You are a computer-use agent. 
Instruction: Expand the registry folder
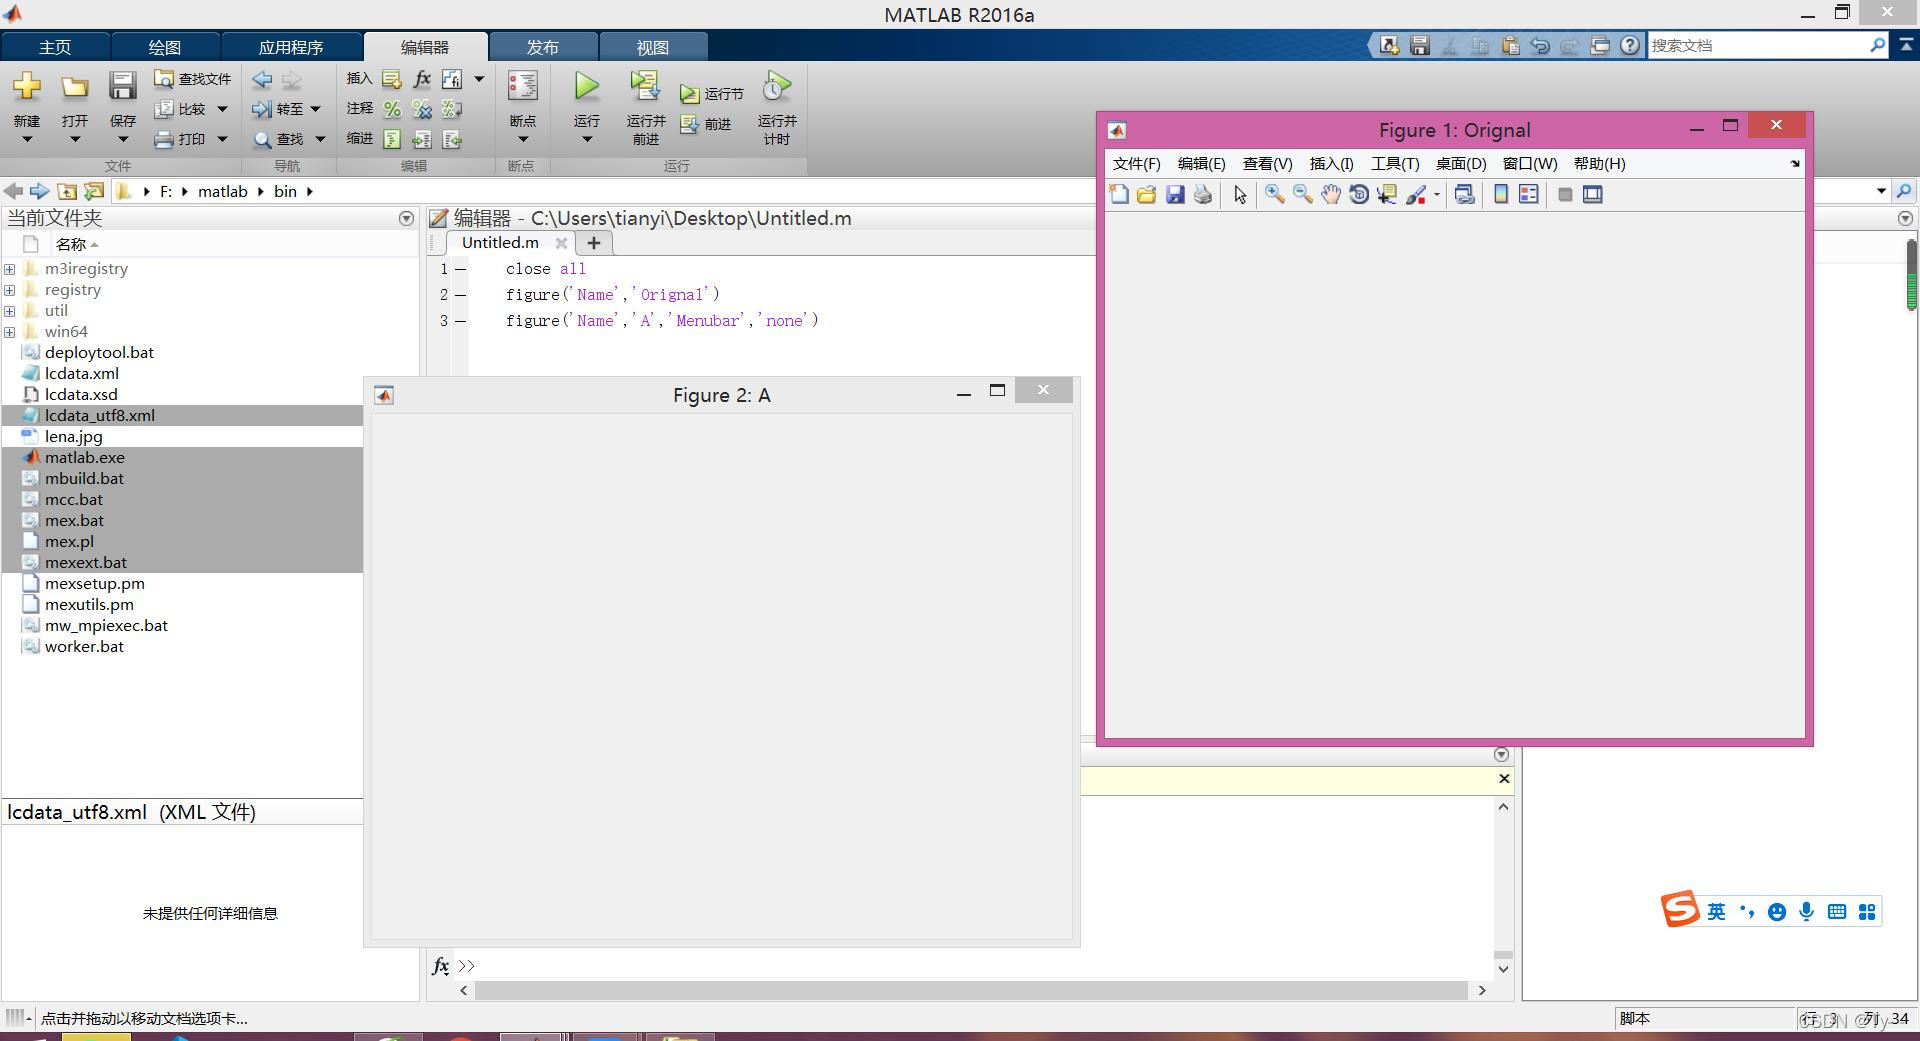coord(10,289)
